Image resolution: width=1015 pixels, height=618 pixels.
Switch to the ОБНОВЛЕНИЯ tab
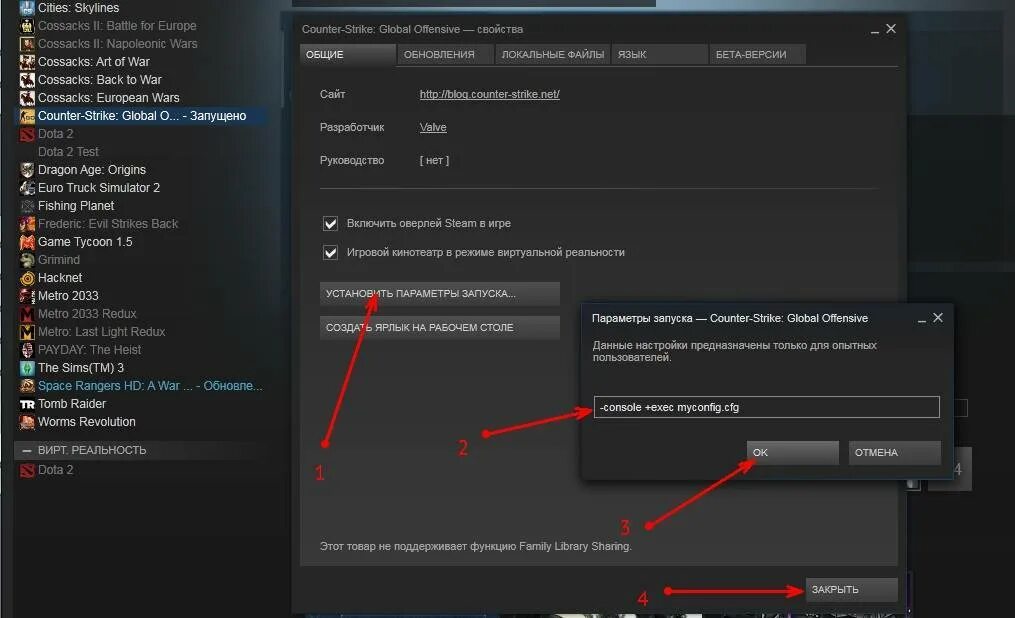point(445,54)
